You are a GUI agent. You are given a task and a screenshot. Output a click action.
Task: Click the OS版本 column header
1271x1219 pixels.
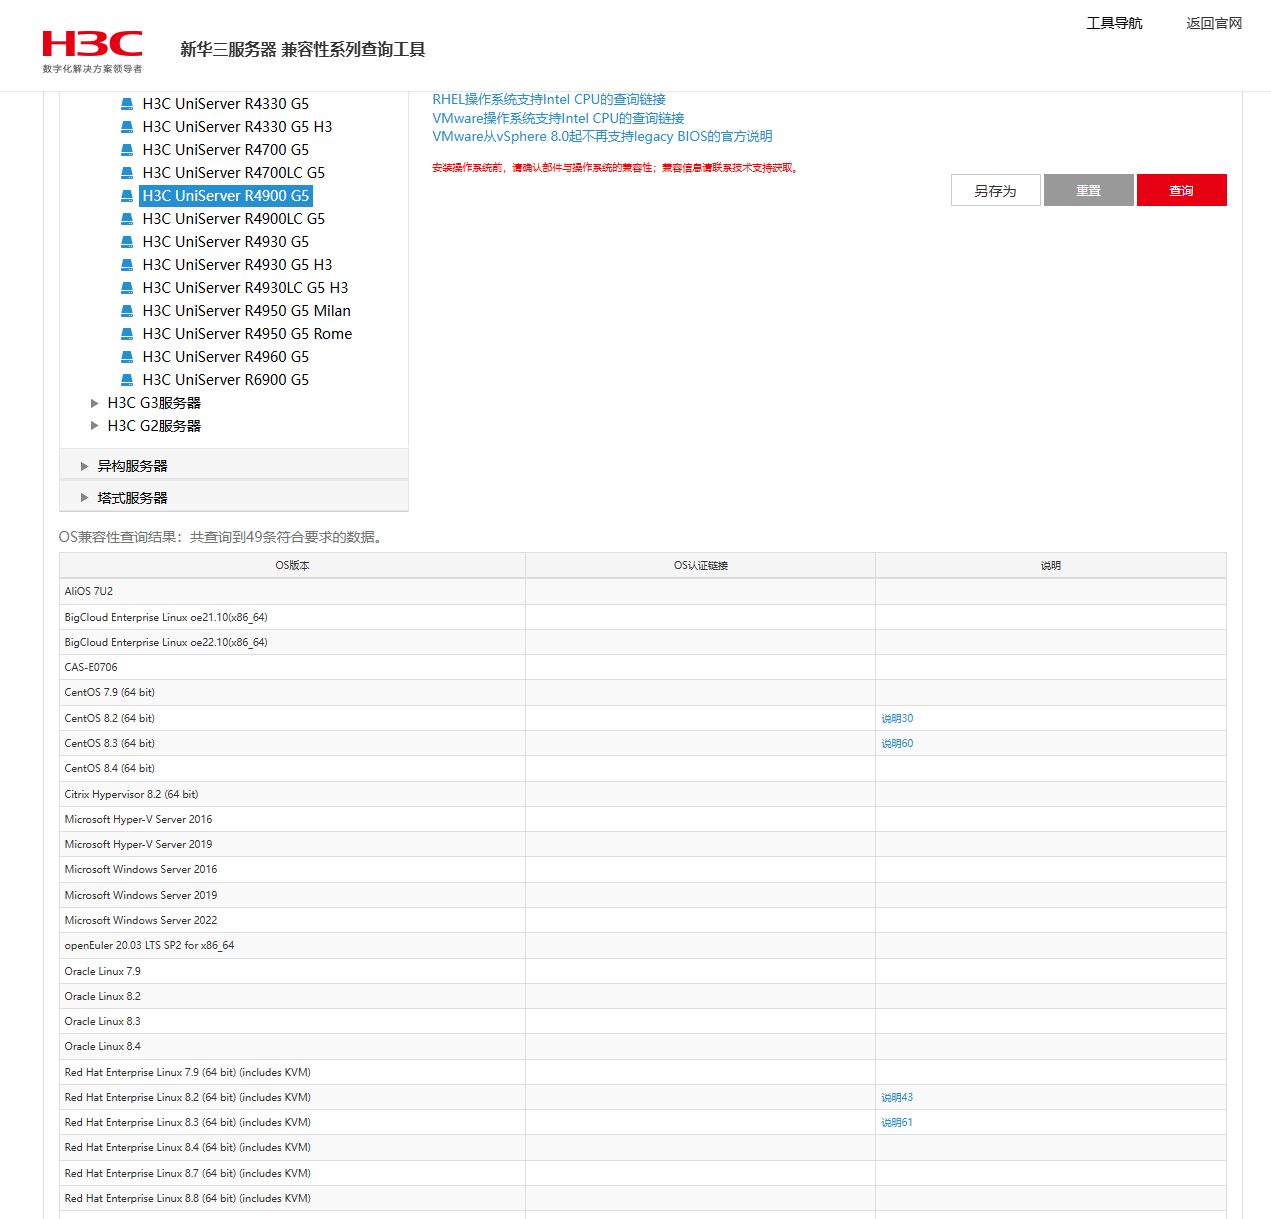pyautogui.click(x=292, y=565)
